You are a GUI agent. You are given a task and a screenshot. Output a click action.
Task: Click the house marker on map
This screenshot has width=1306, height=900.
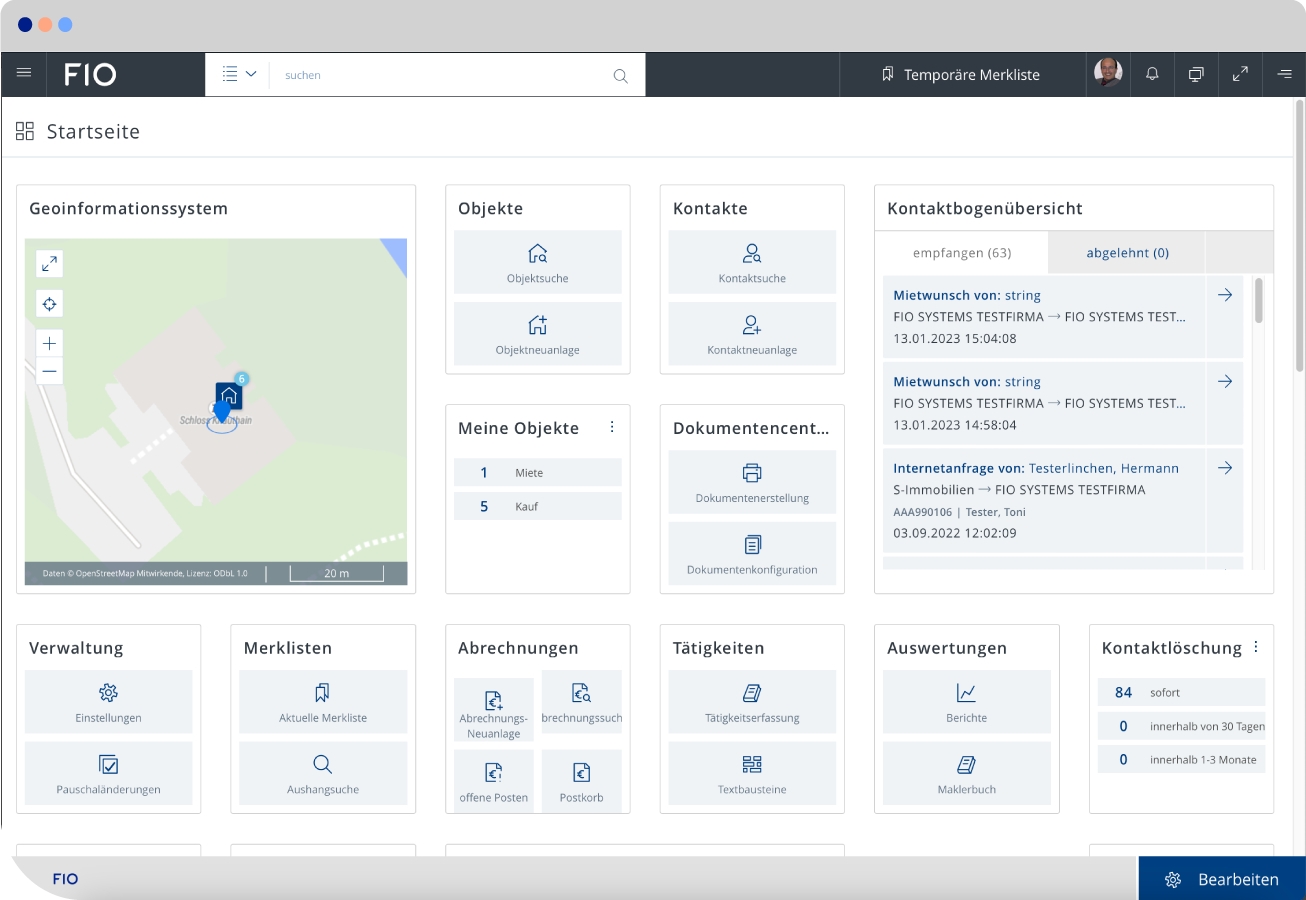tap(228, 396)
